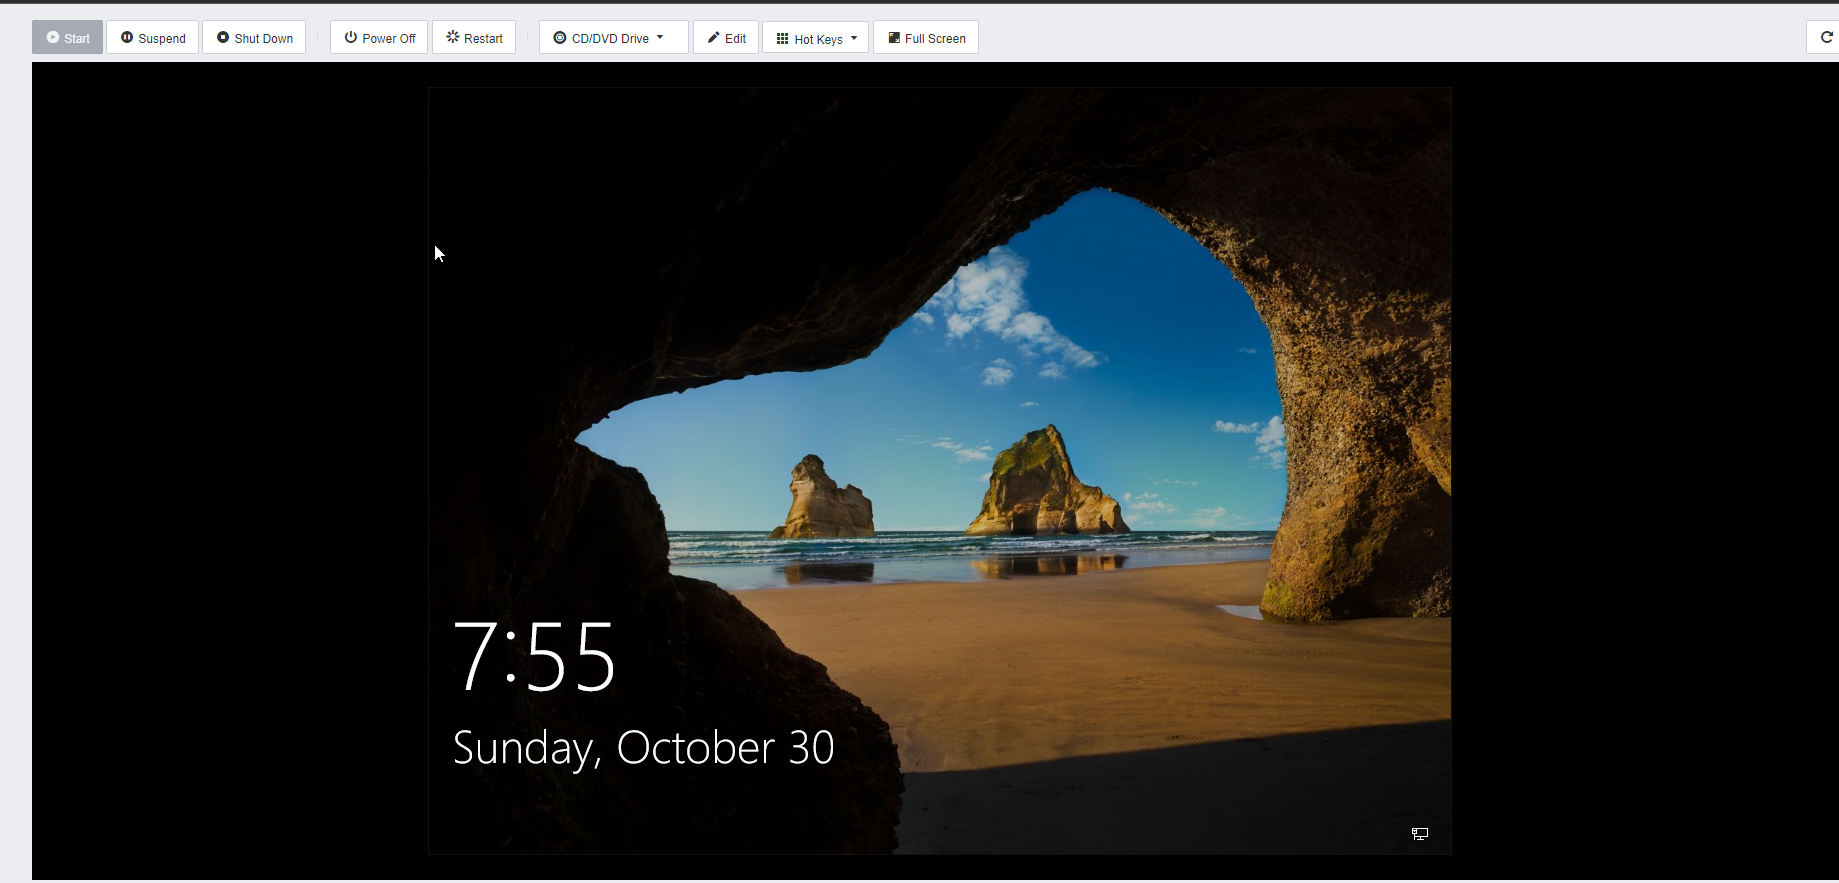The image size is (1839, 883).
Task: Open the Hot Keys dropdown caret
Action: (x=854, y=38)
